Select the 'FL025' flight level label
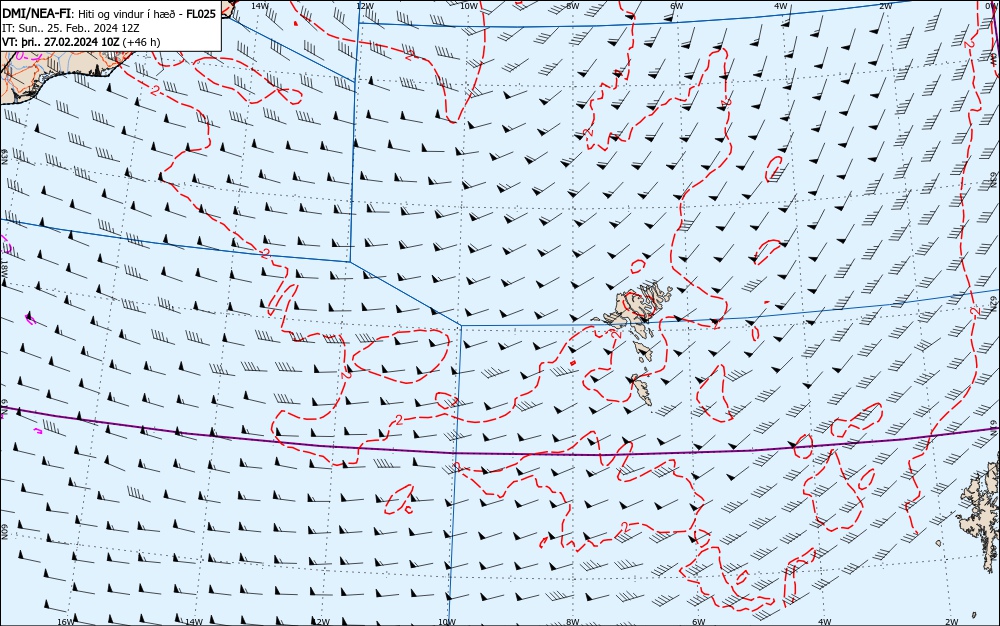 pos(201,13)
